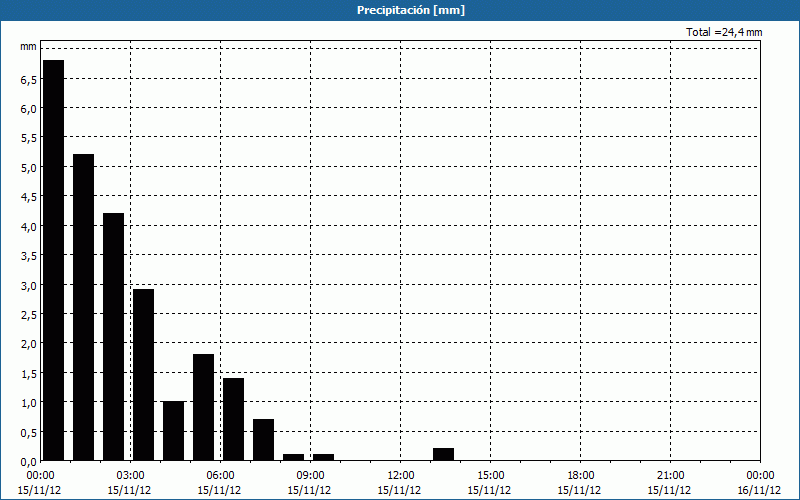Click the 00:00 time label dated 15/11/12
800x500 pixels.
tap(40, 476)
